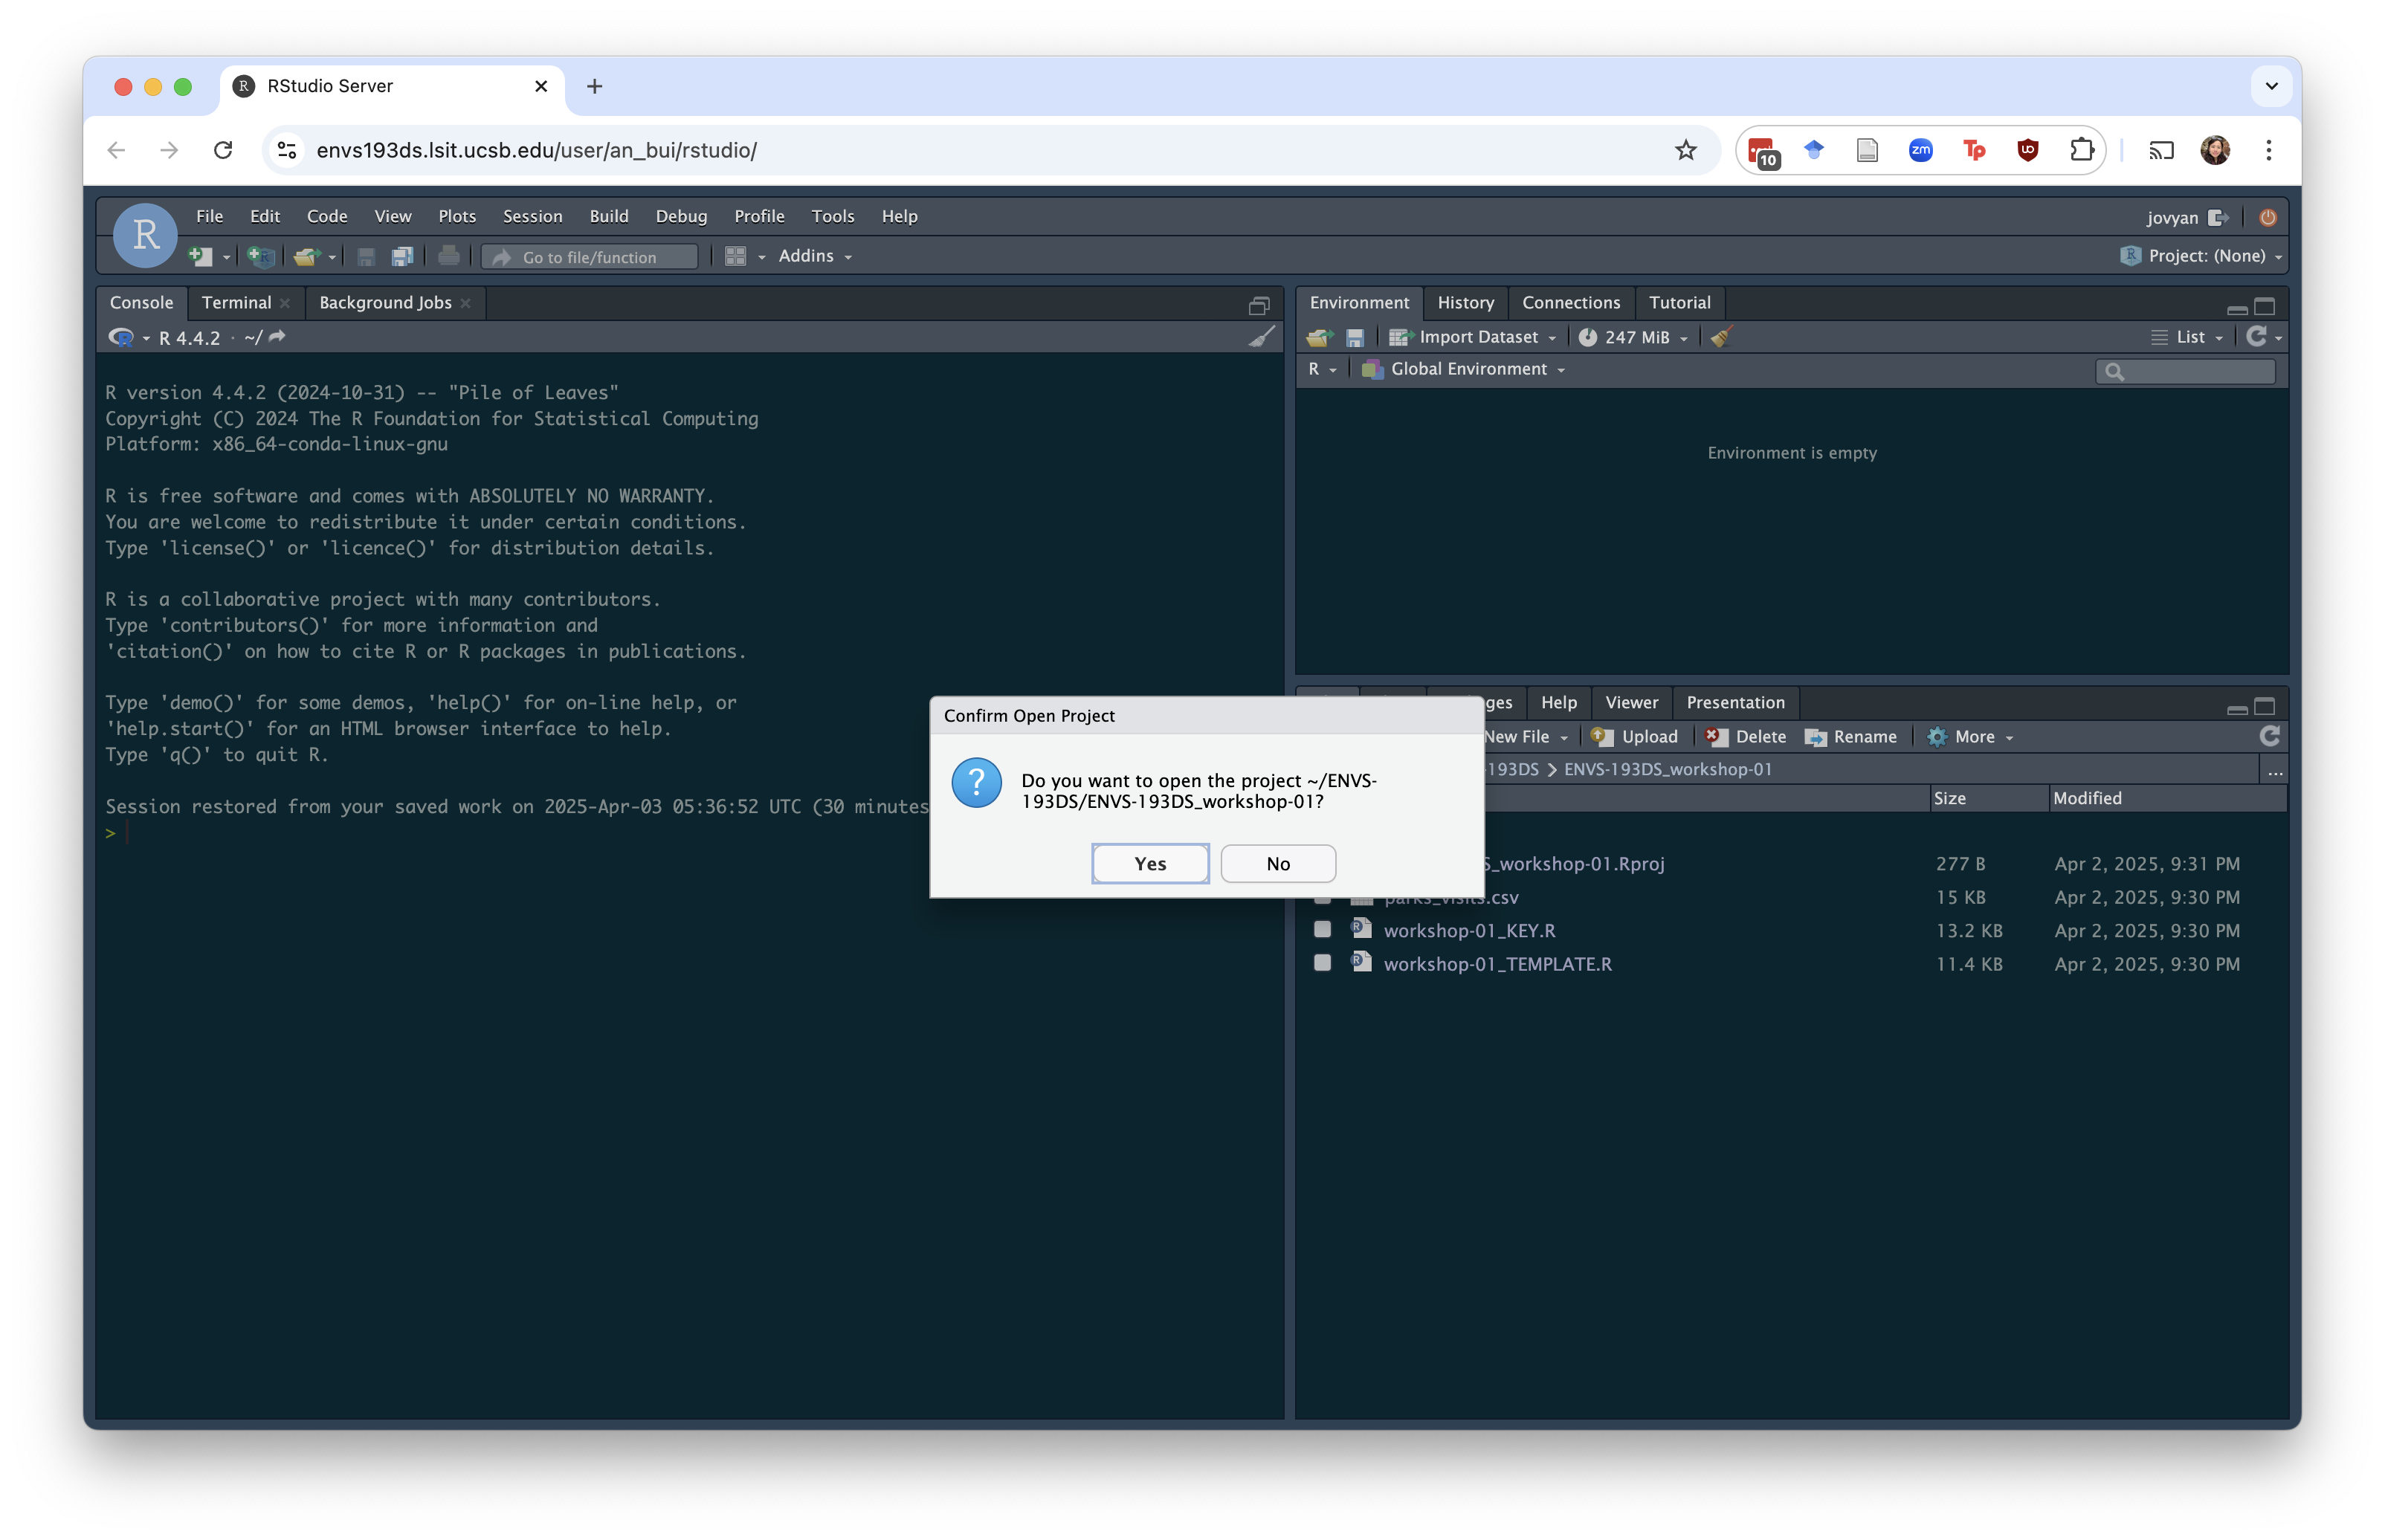The width and height of the screenshot is (2385, 1540).
Task: Click the create project icon
Action: [261, 257]
